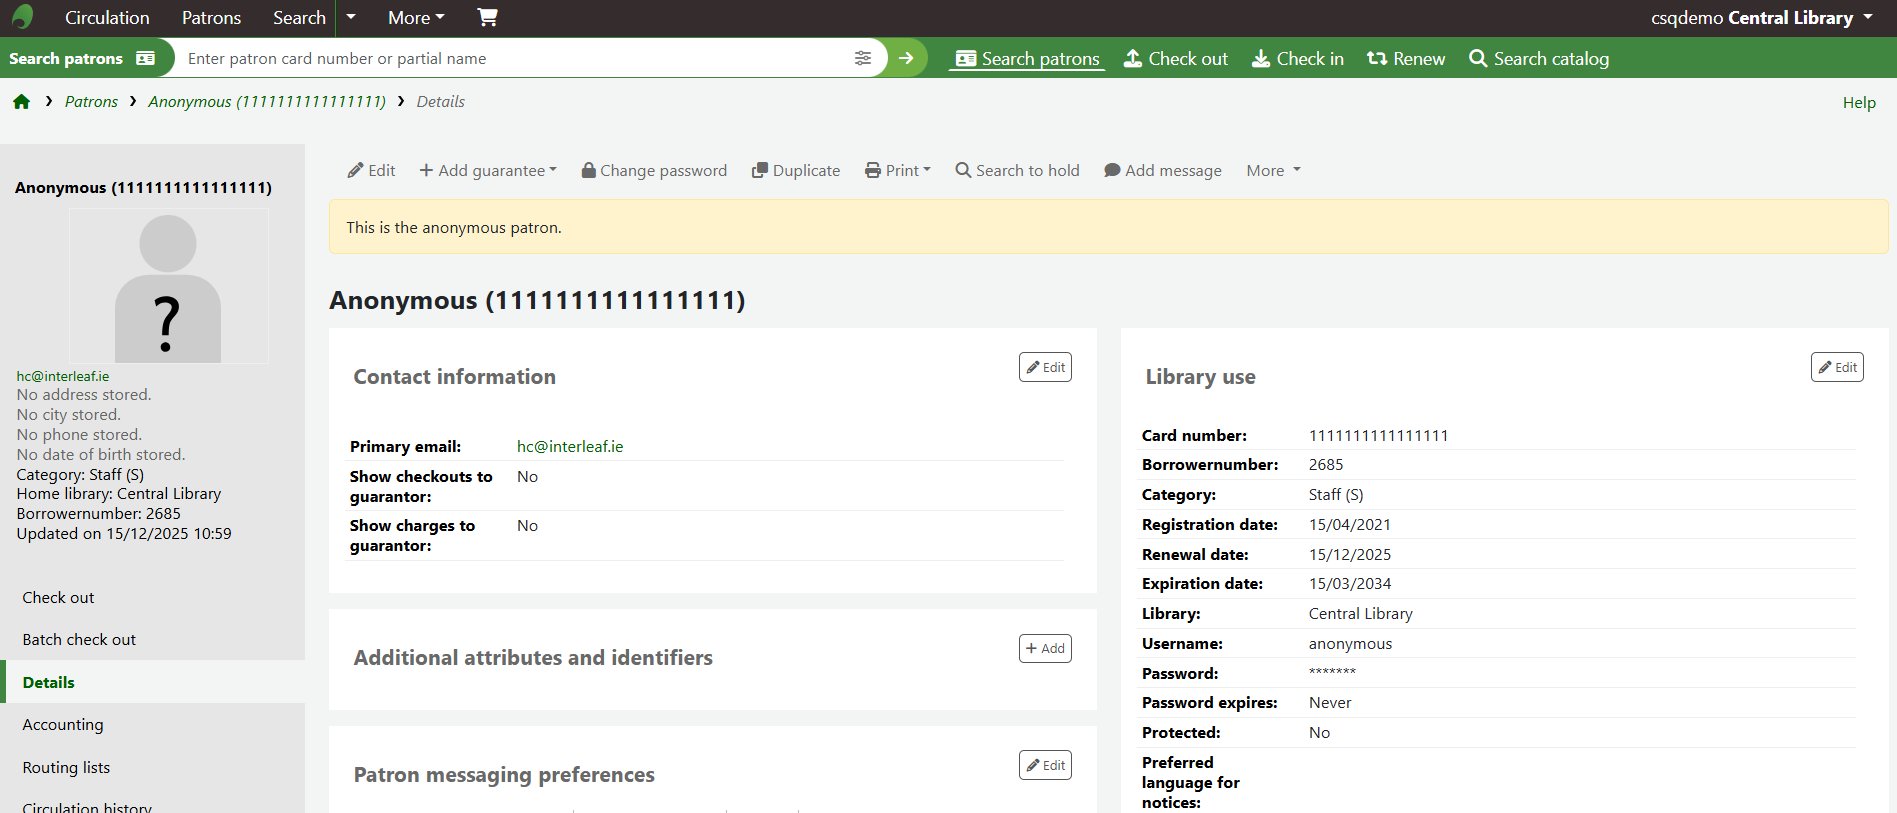The height and width of the screenshot is (813, 1897).
Task: Click primary email hc@interleaf.ie in Contact information
Action: pos(570,446)
